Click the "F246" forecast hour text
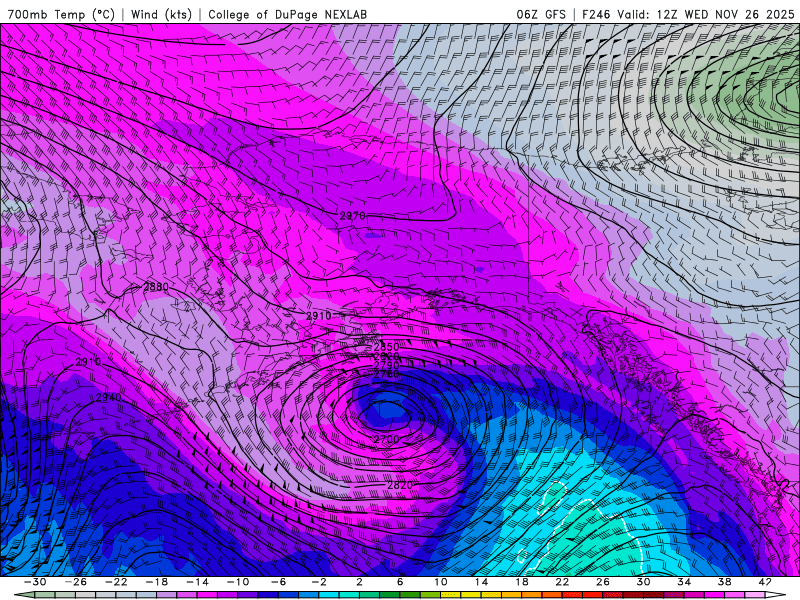Viewport: 800px width, 600px height. click(596, 14)
